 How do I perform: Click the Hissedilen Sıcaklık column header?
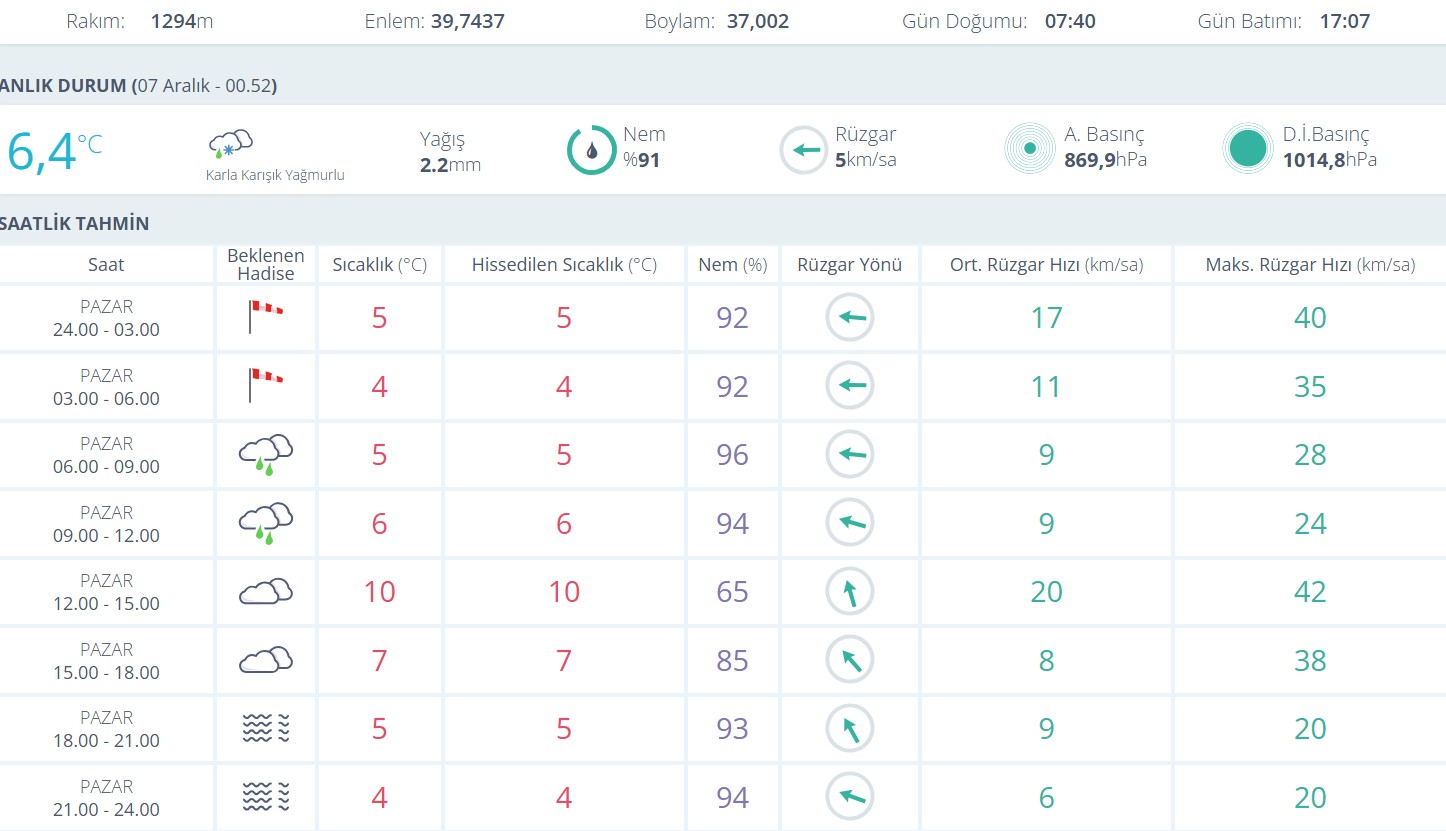[564, 265]
